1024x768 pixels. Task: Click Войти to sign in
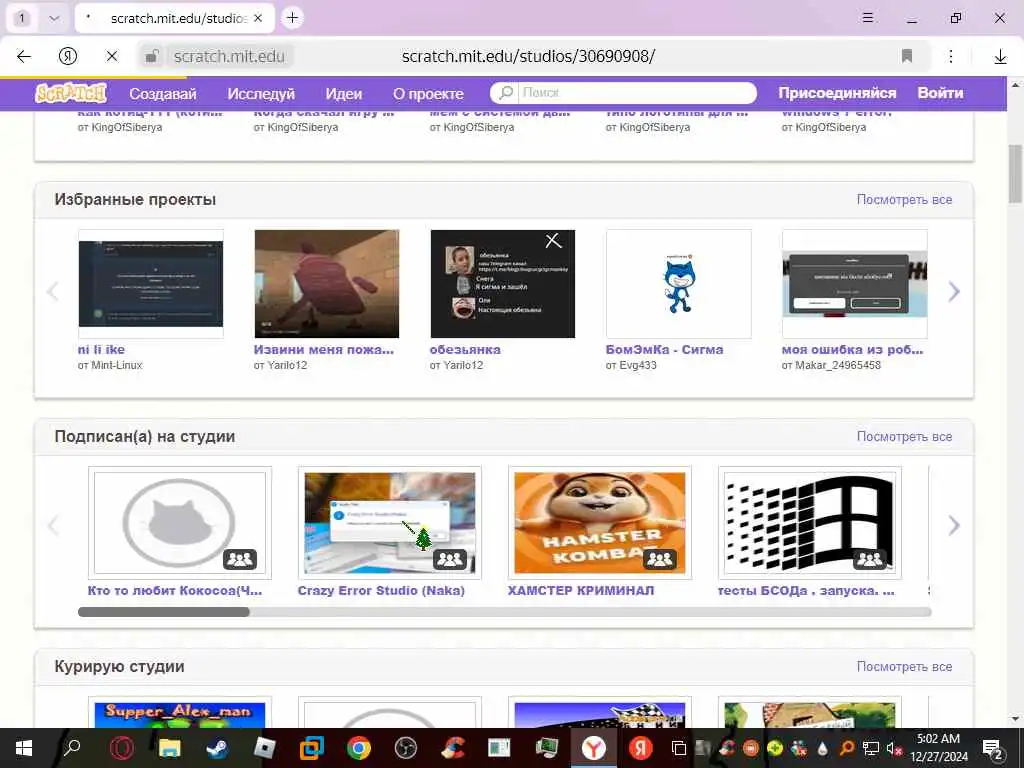coord(940,93)
